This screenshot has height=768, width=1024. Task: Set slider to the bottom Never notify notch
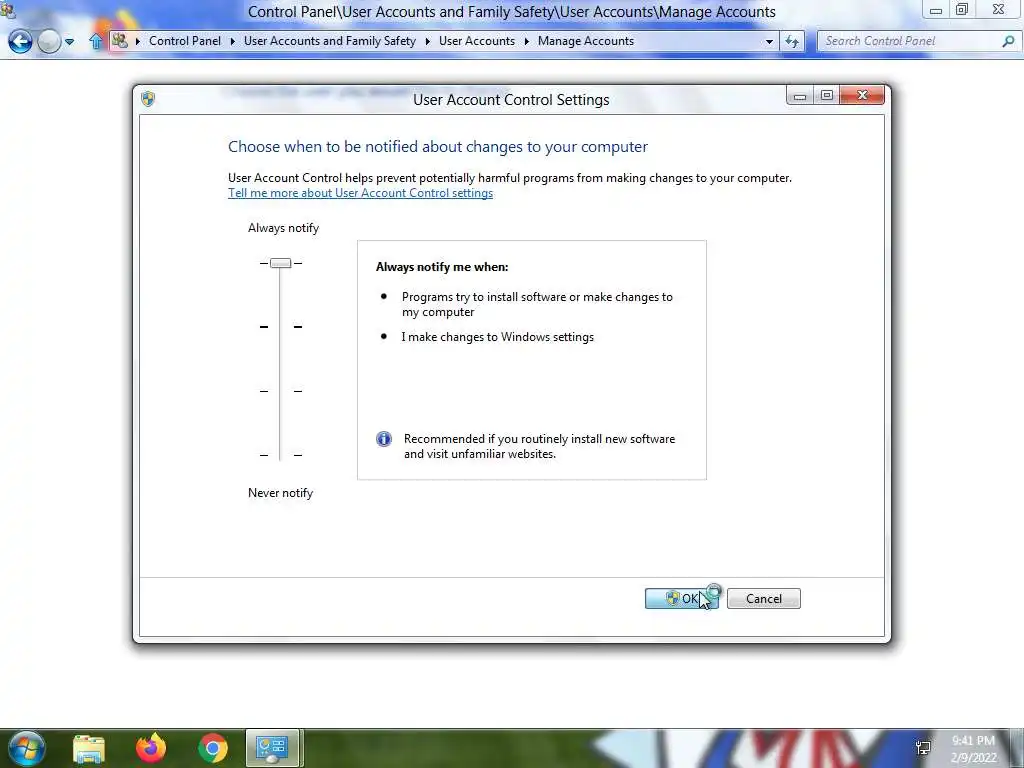click(x=280, y=455)
